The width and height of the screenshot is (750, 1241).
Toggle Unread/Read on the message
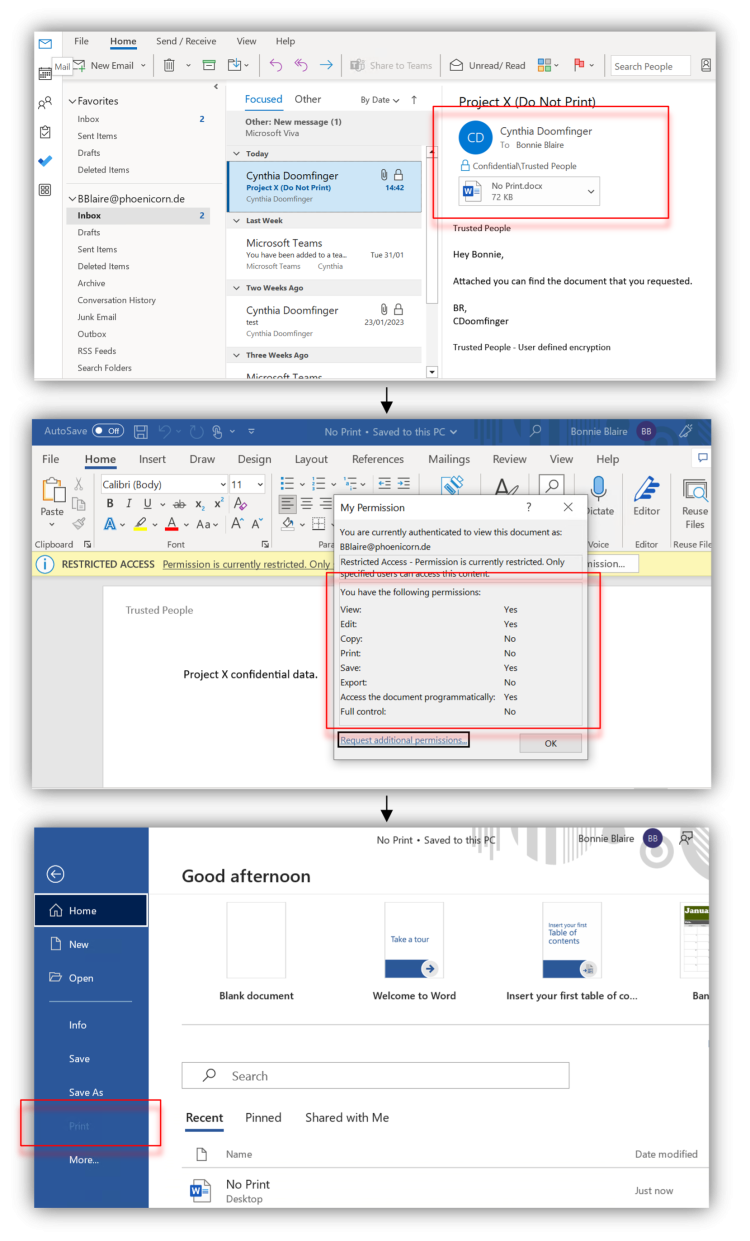coord(487,66)
